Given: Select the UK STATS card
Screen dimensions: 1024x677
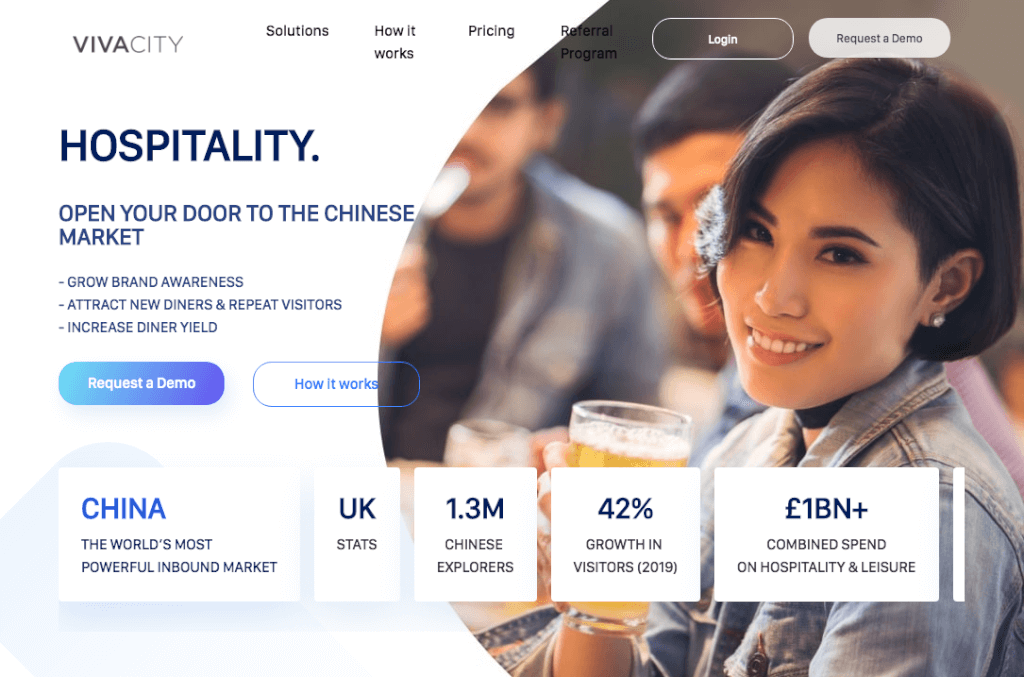Looking at the screenshot, I should tap(357, 534).
